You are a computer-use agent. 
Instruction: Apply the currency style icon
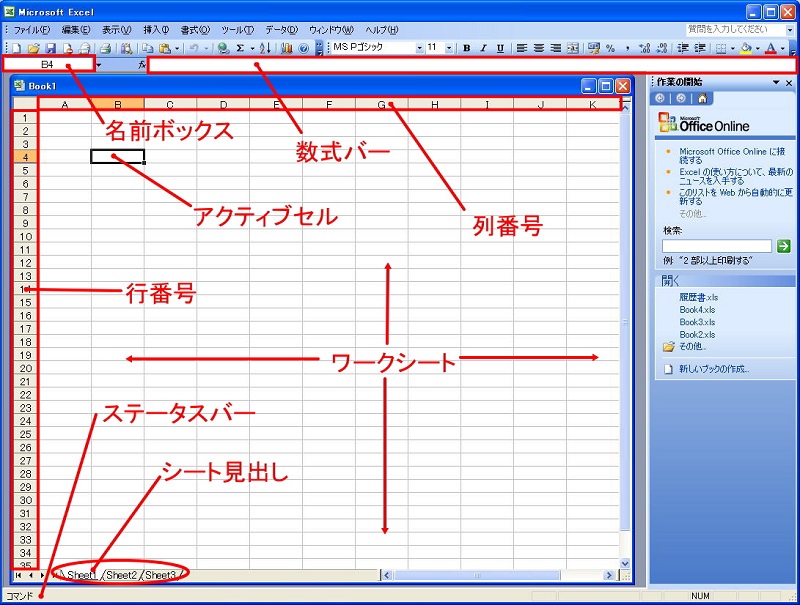593,48
